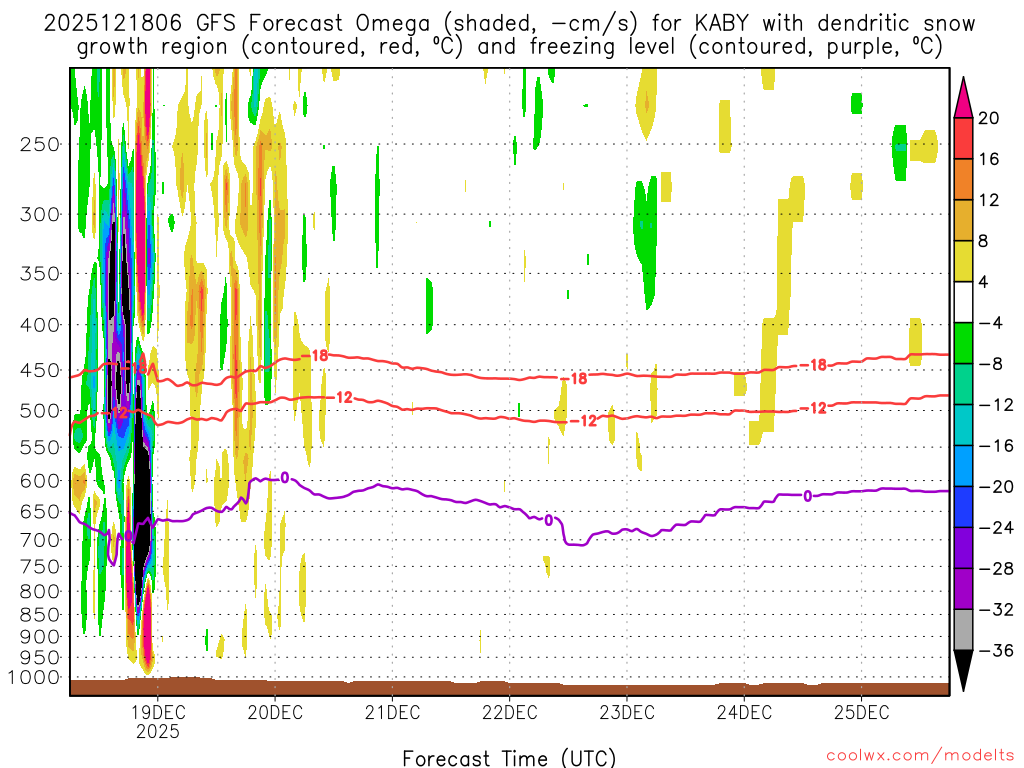1024x768 pixels.
Task: Click the 250 pressure level label
Action: tap(39, 144)
